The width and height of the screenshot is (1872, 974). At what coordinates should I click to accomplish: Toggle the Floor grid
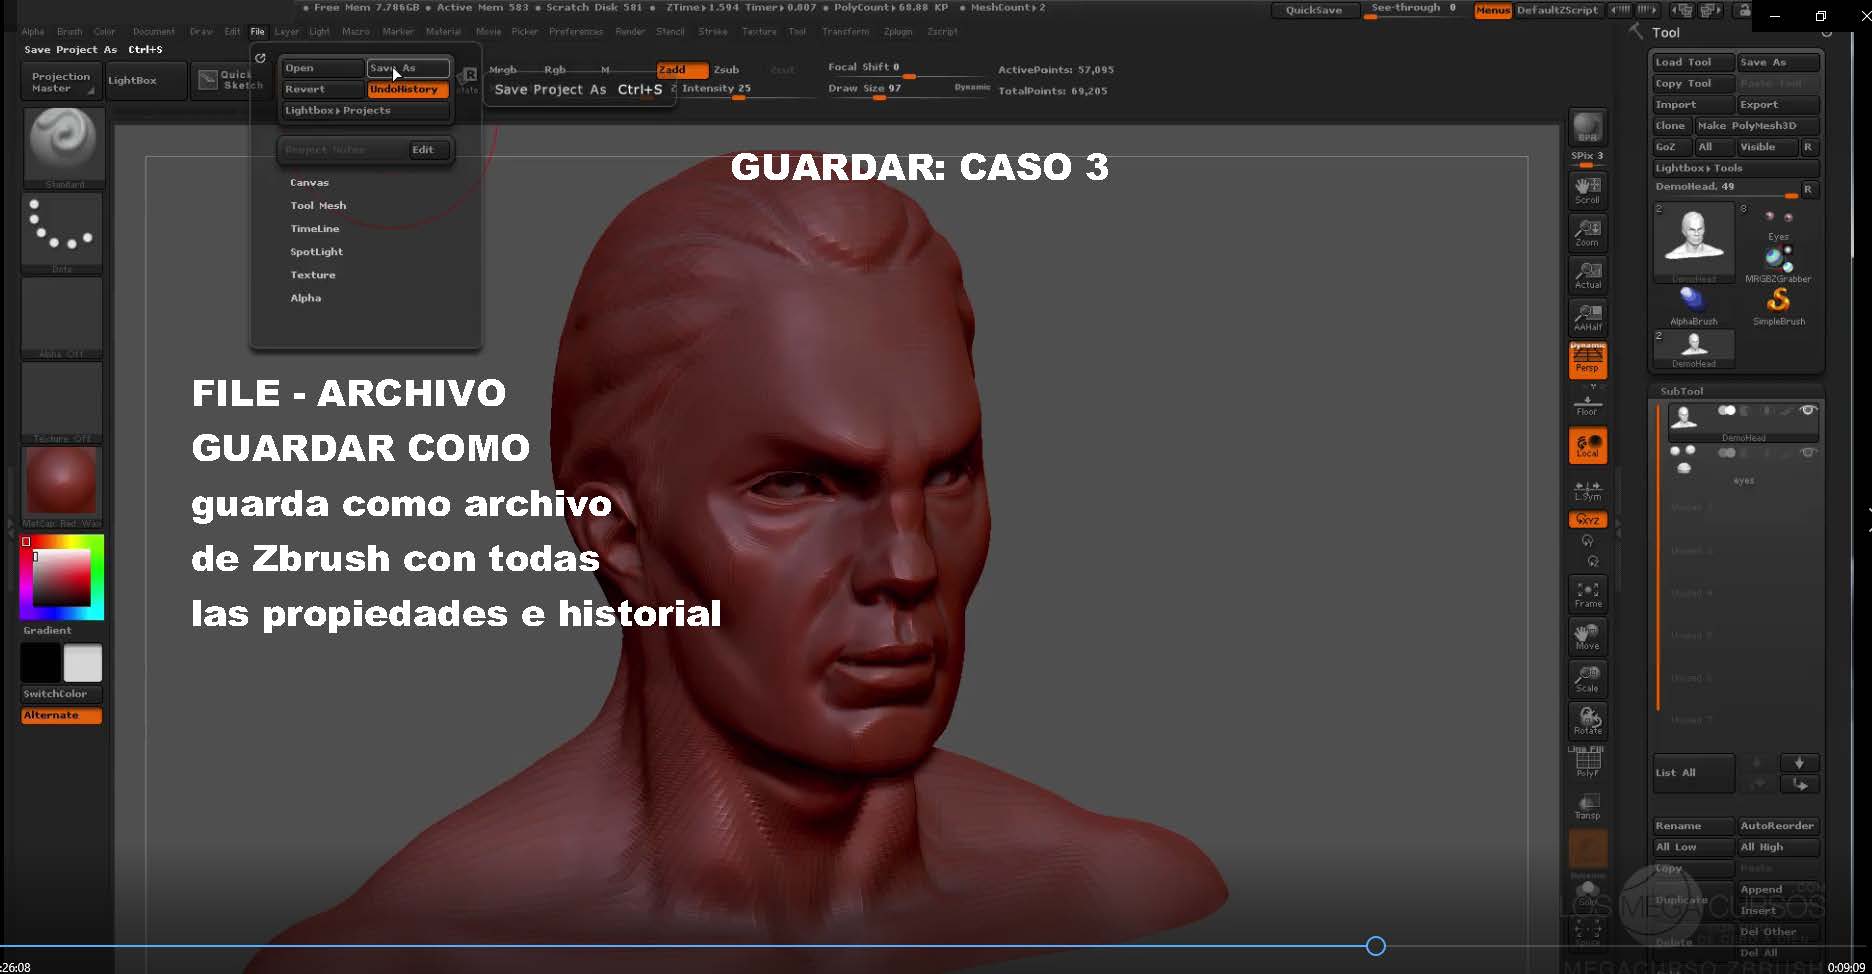(1587, 403)
